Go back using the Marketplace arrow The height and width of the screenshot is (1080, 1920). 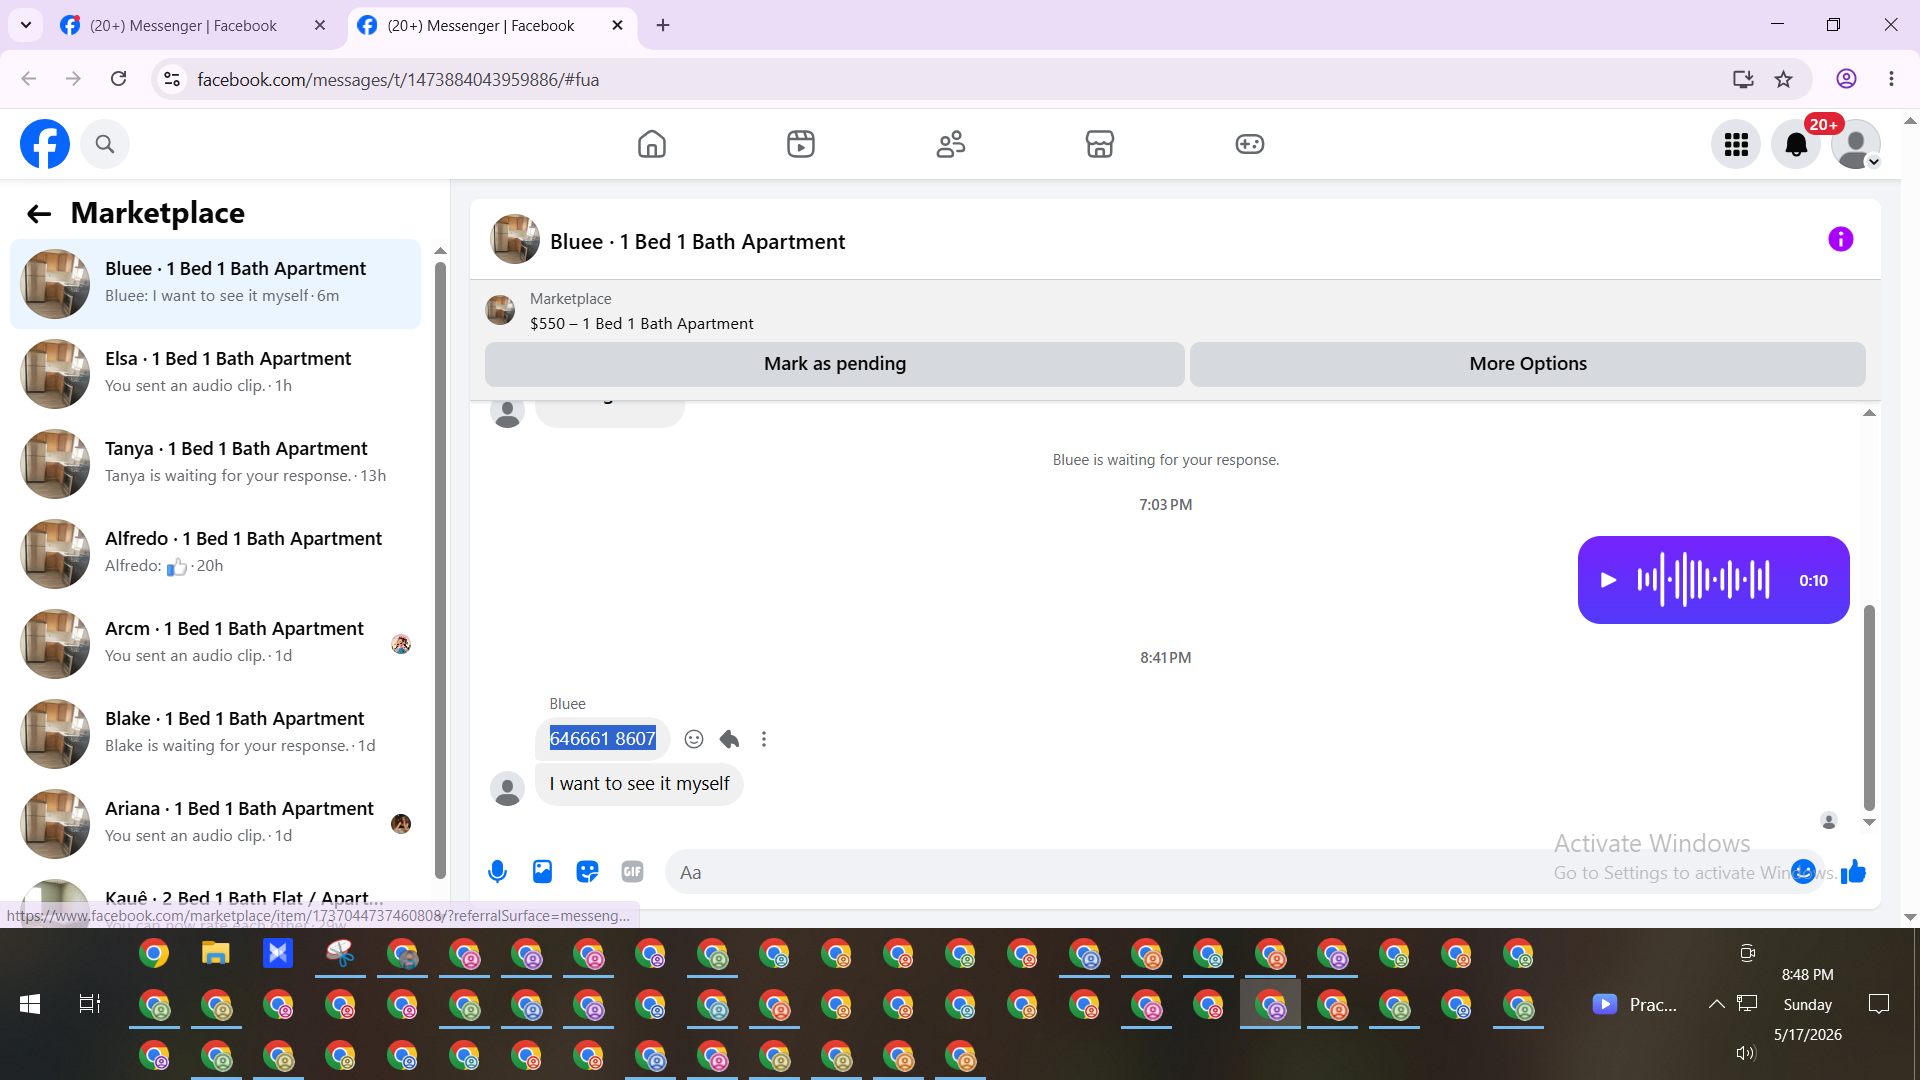click(39, 213)
